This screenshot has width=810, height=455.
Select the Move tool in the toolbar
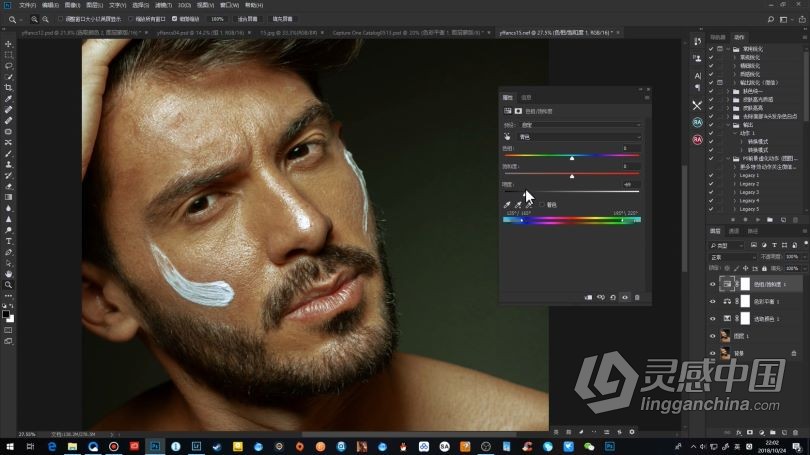(9, 44)
